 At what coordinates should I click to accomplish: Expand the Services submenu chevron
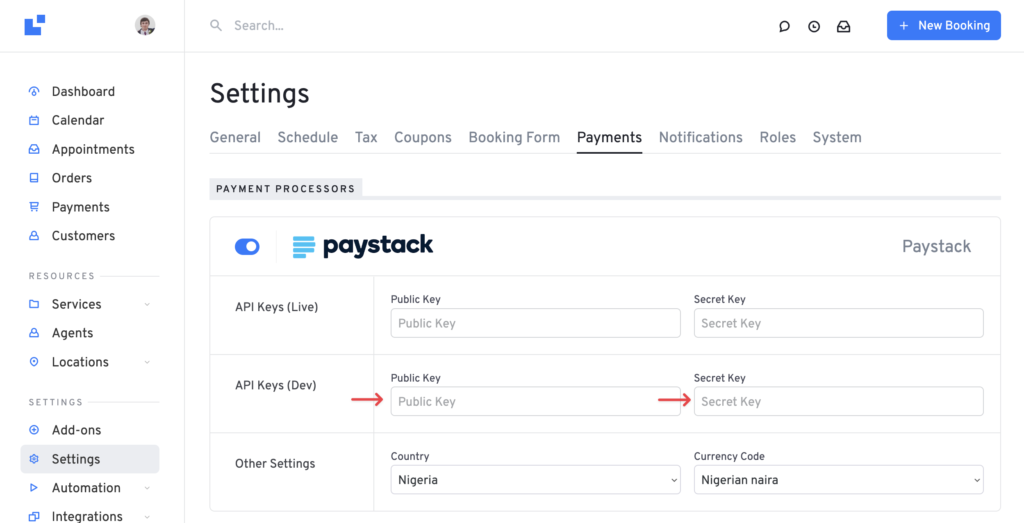(x=147, y=304)
